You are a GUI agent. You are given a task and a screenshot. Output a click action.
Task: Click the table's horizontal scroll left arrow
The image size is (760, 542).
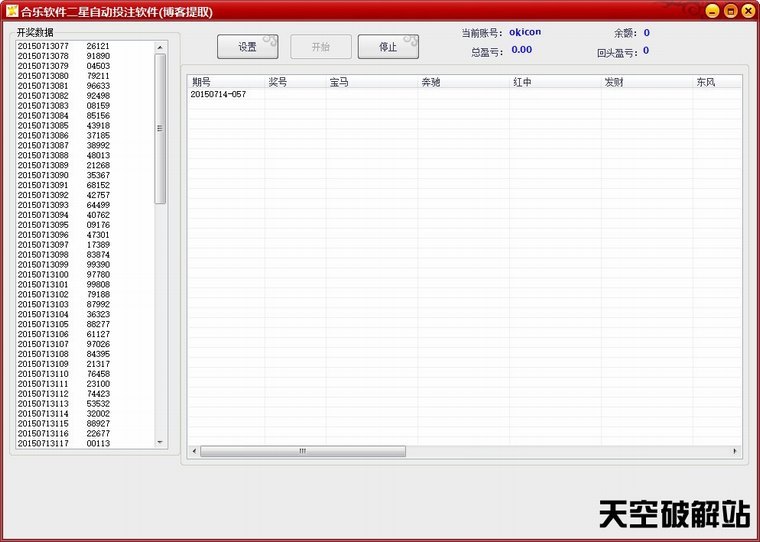[x=194, y=451]
